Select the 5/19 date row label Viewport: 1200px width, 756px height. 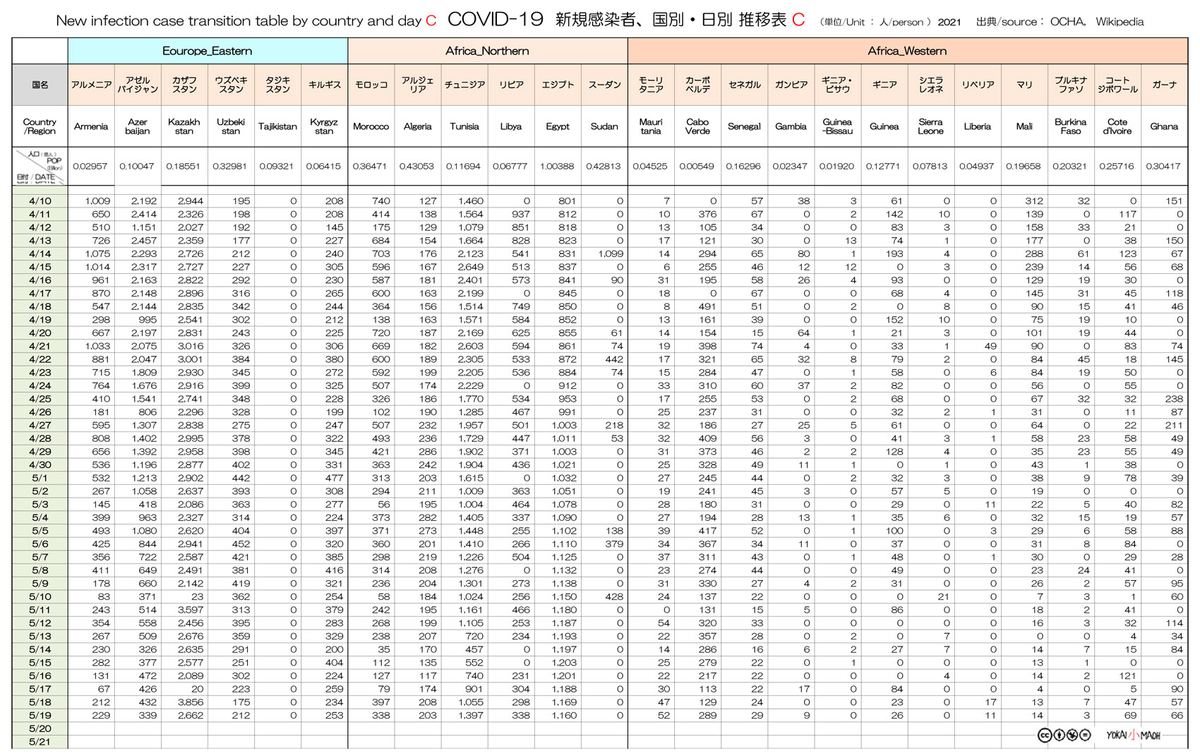point(40,714)
